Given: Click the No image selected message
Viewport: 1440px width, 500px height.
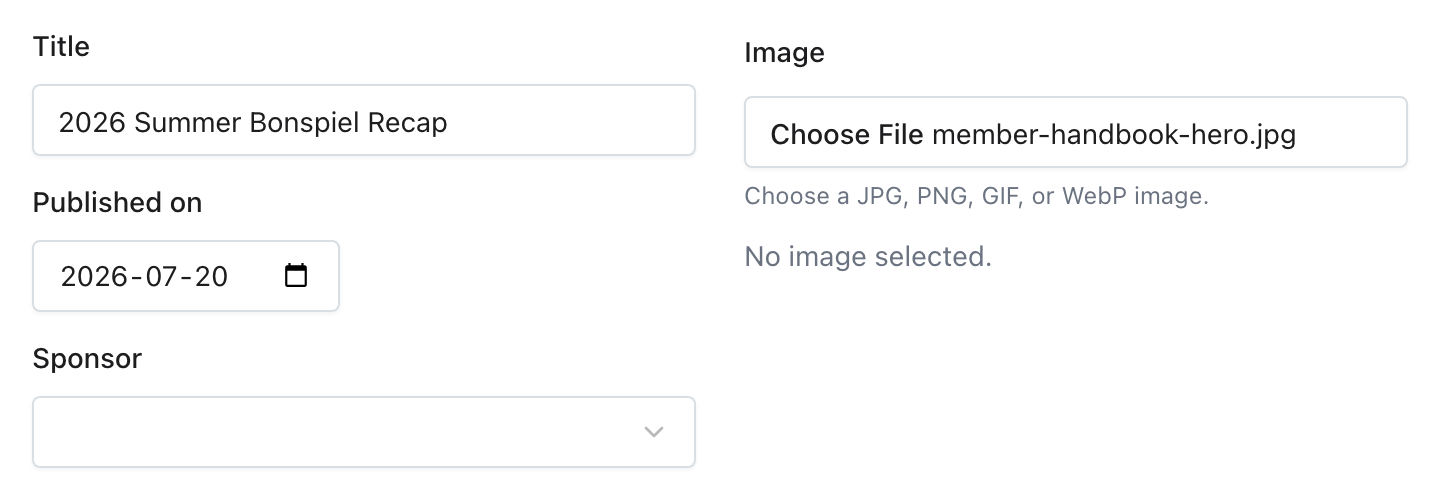Looking at the screenshot, I should tap(868, 257).
